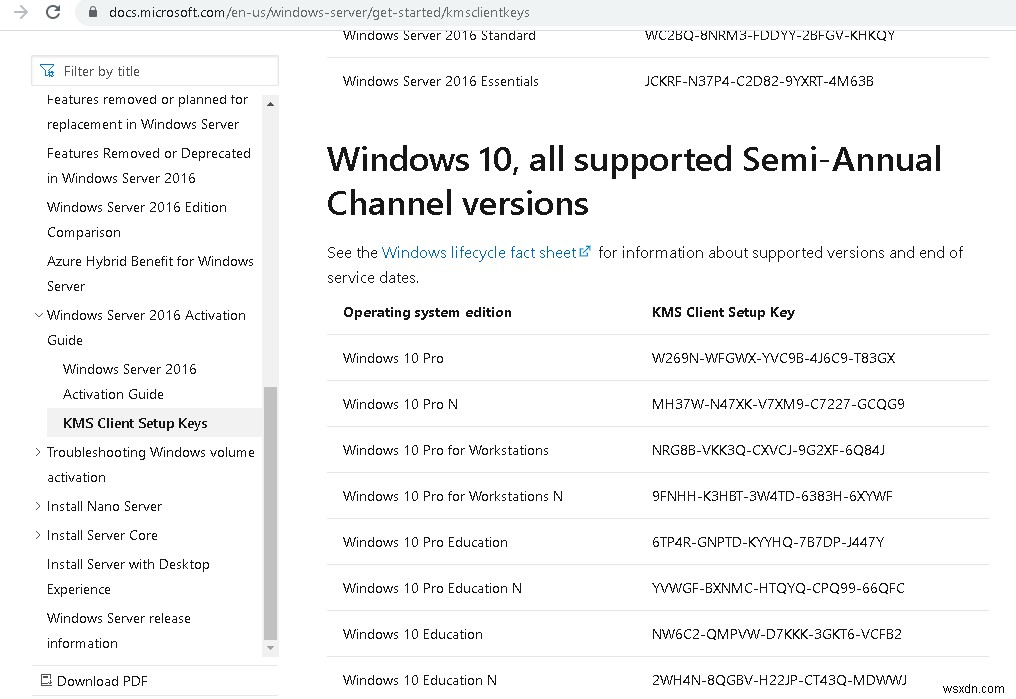Open Features Removed or Deprecated in Windows Server 2016

click(148, 165)
